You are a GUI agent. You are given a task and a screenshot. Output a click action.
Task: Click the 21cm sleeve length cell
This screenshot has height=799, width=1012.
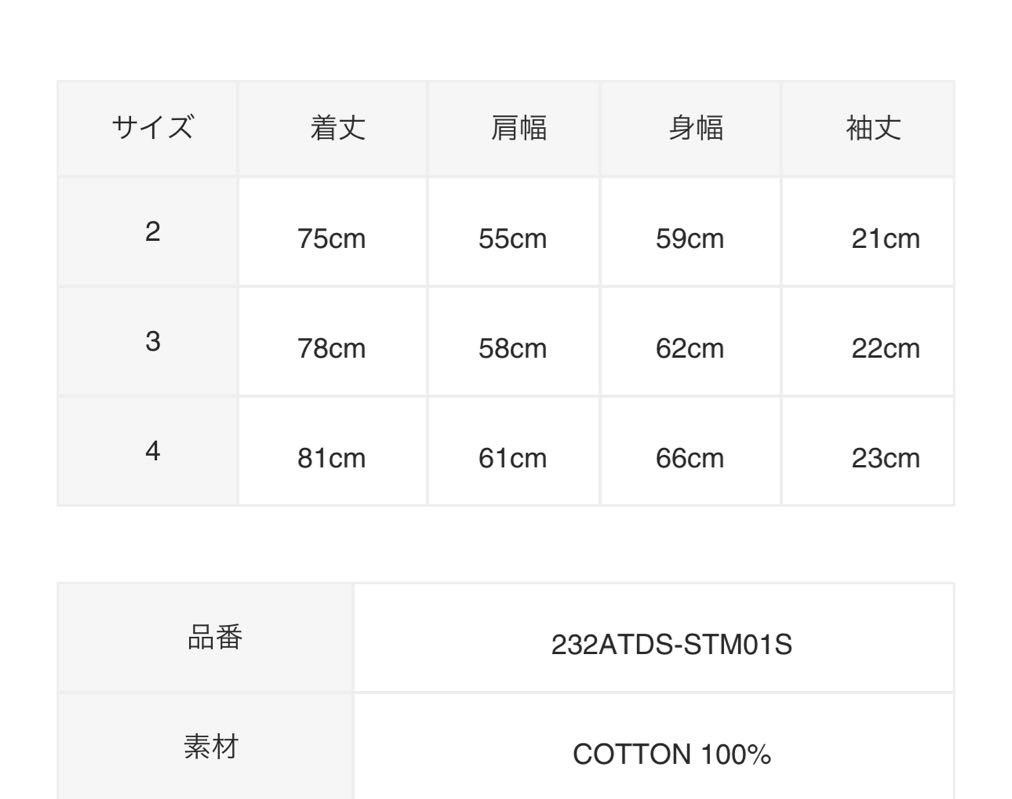[868, 232]
